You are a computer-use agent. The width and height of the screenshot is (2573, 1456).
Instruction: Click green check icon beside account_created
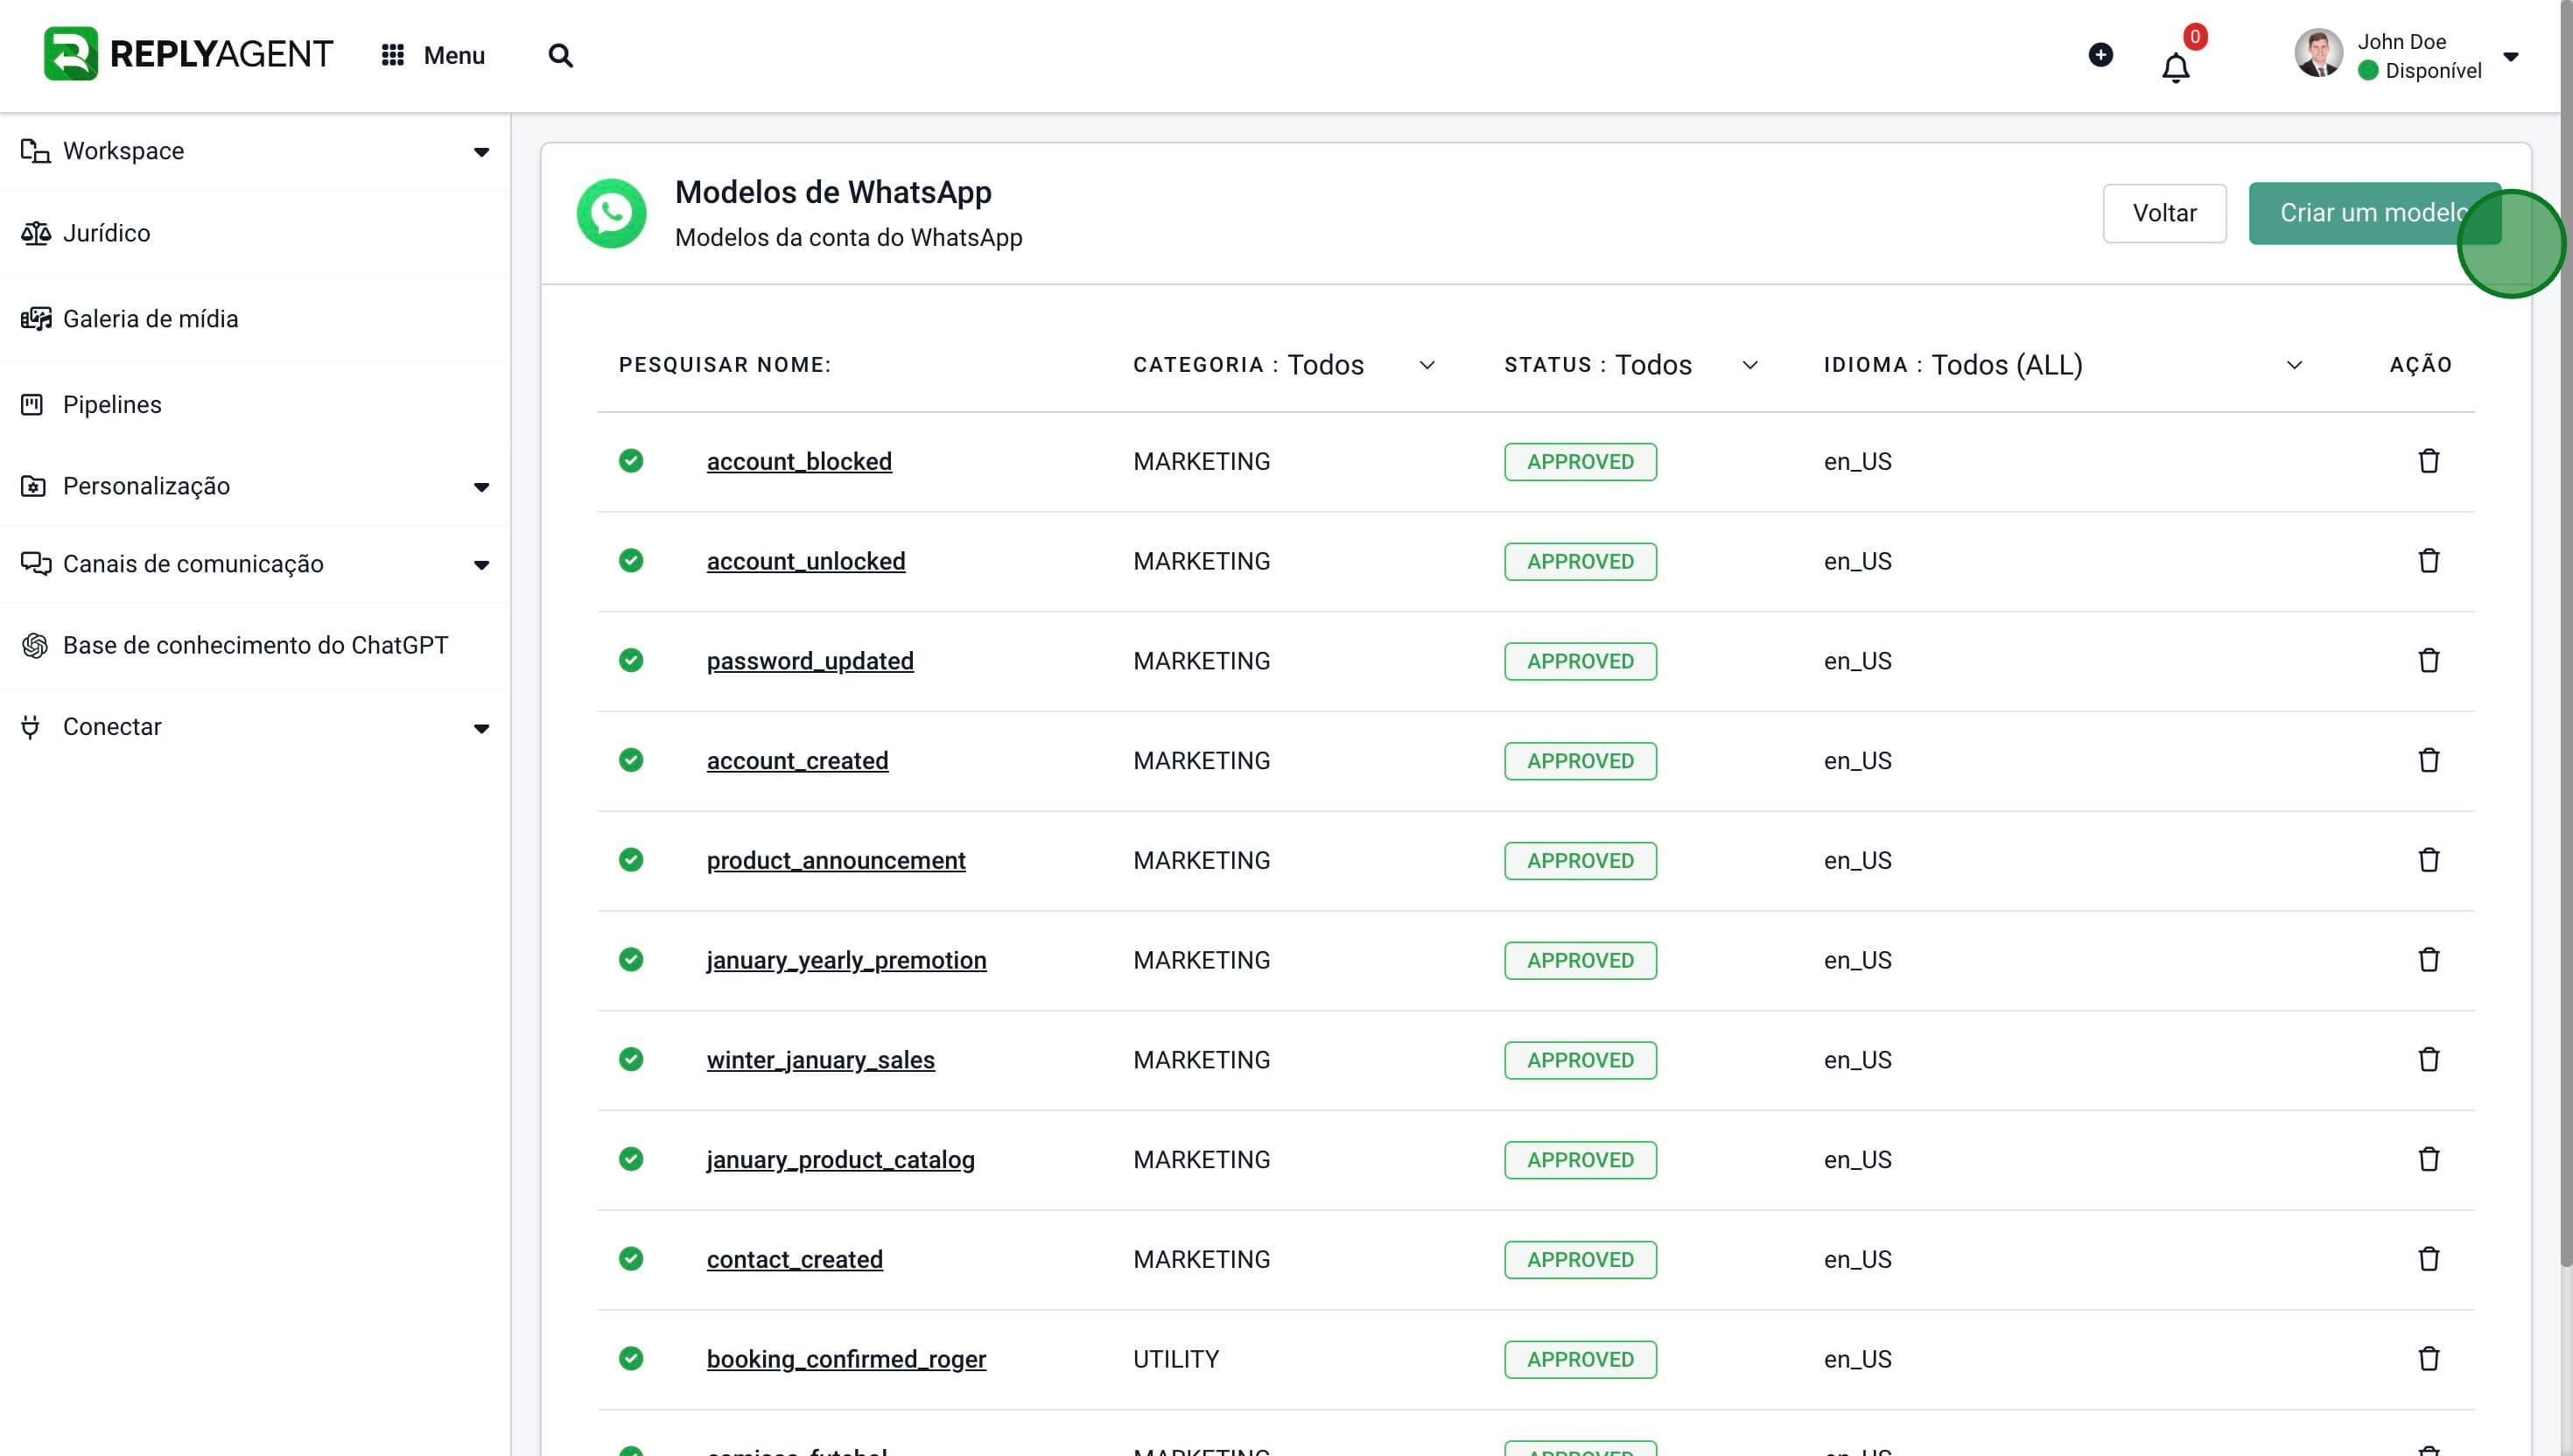coord(630,761)
